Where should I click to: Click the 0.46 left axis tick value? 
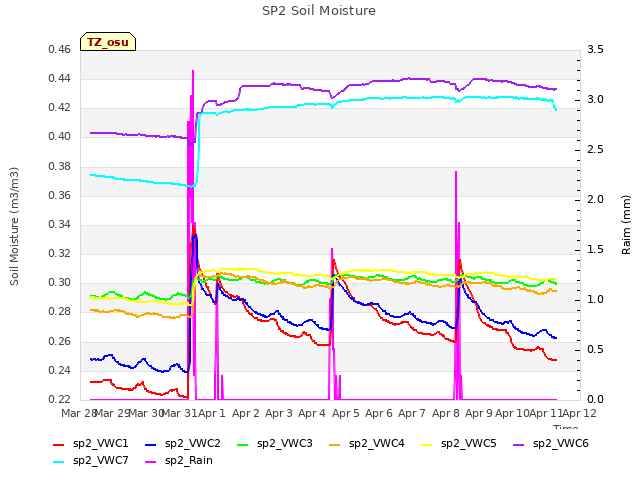point(60,50)
